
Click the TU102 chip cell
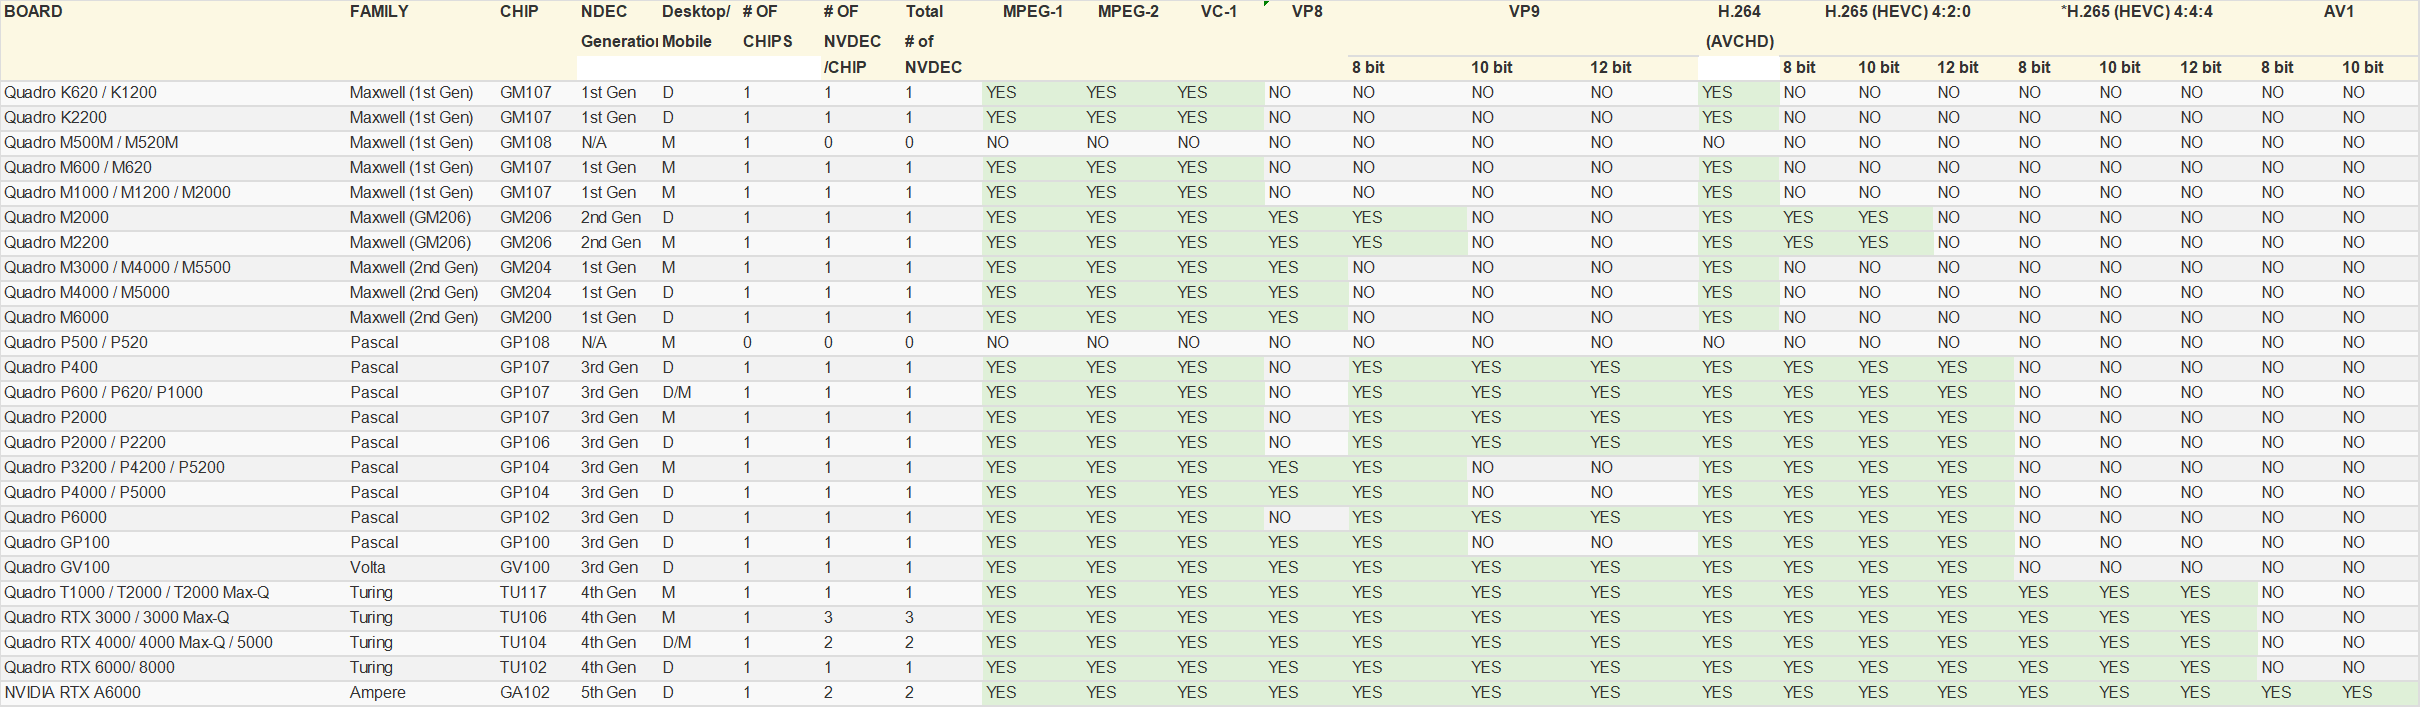coord(524,668)
